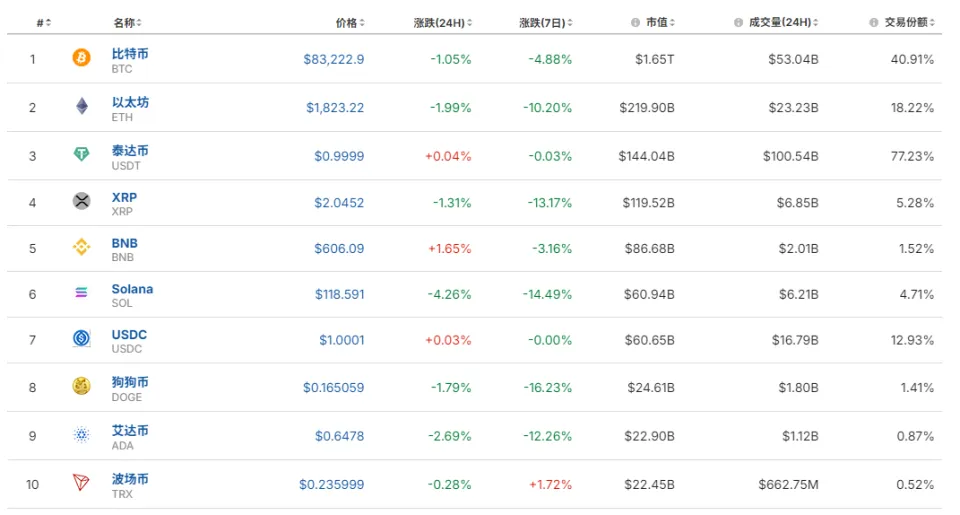The height and width of the screenshot is (515, 960).
Task: Click Cardano price $0.6478
Action: pos(339,436)
